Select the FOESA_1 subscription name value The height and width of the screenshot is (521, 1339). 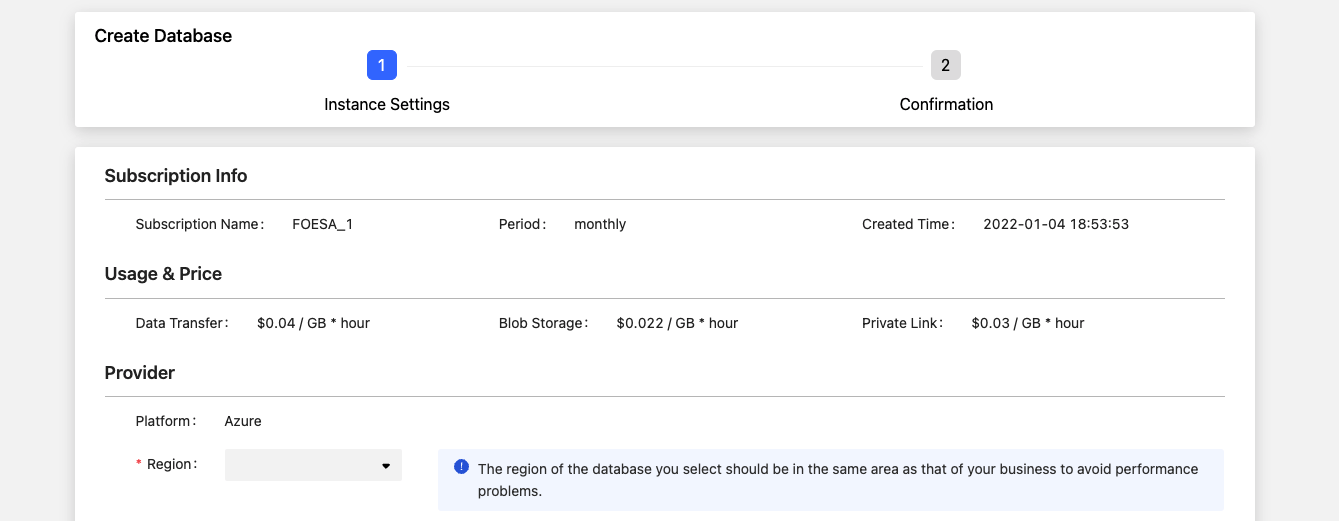click(x=322, y=224)
